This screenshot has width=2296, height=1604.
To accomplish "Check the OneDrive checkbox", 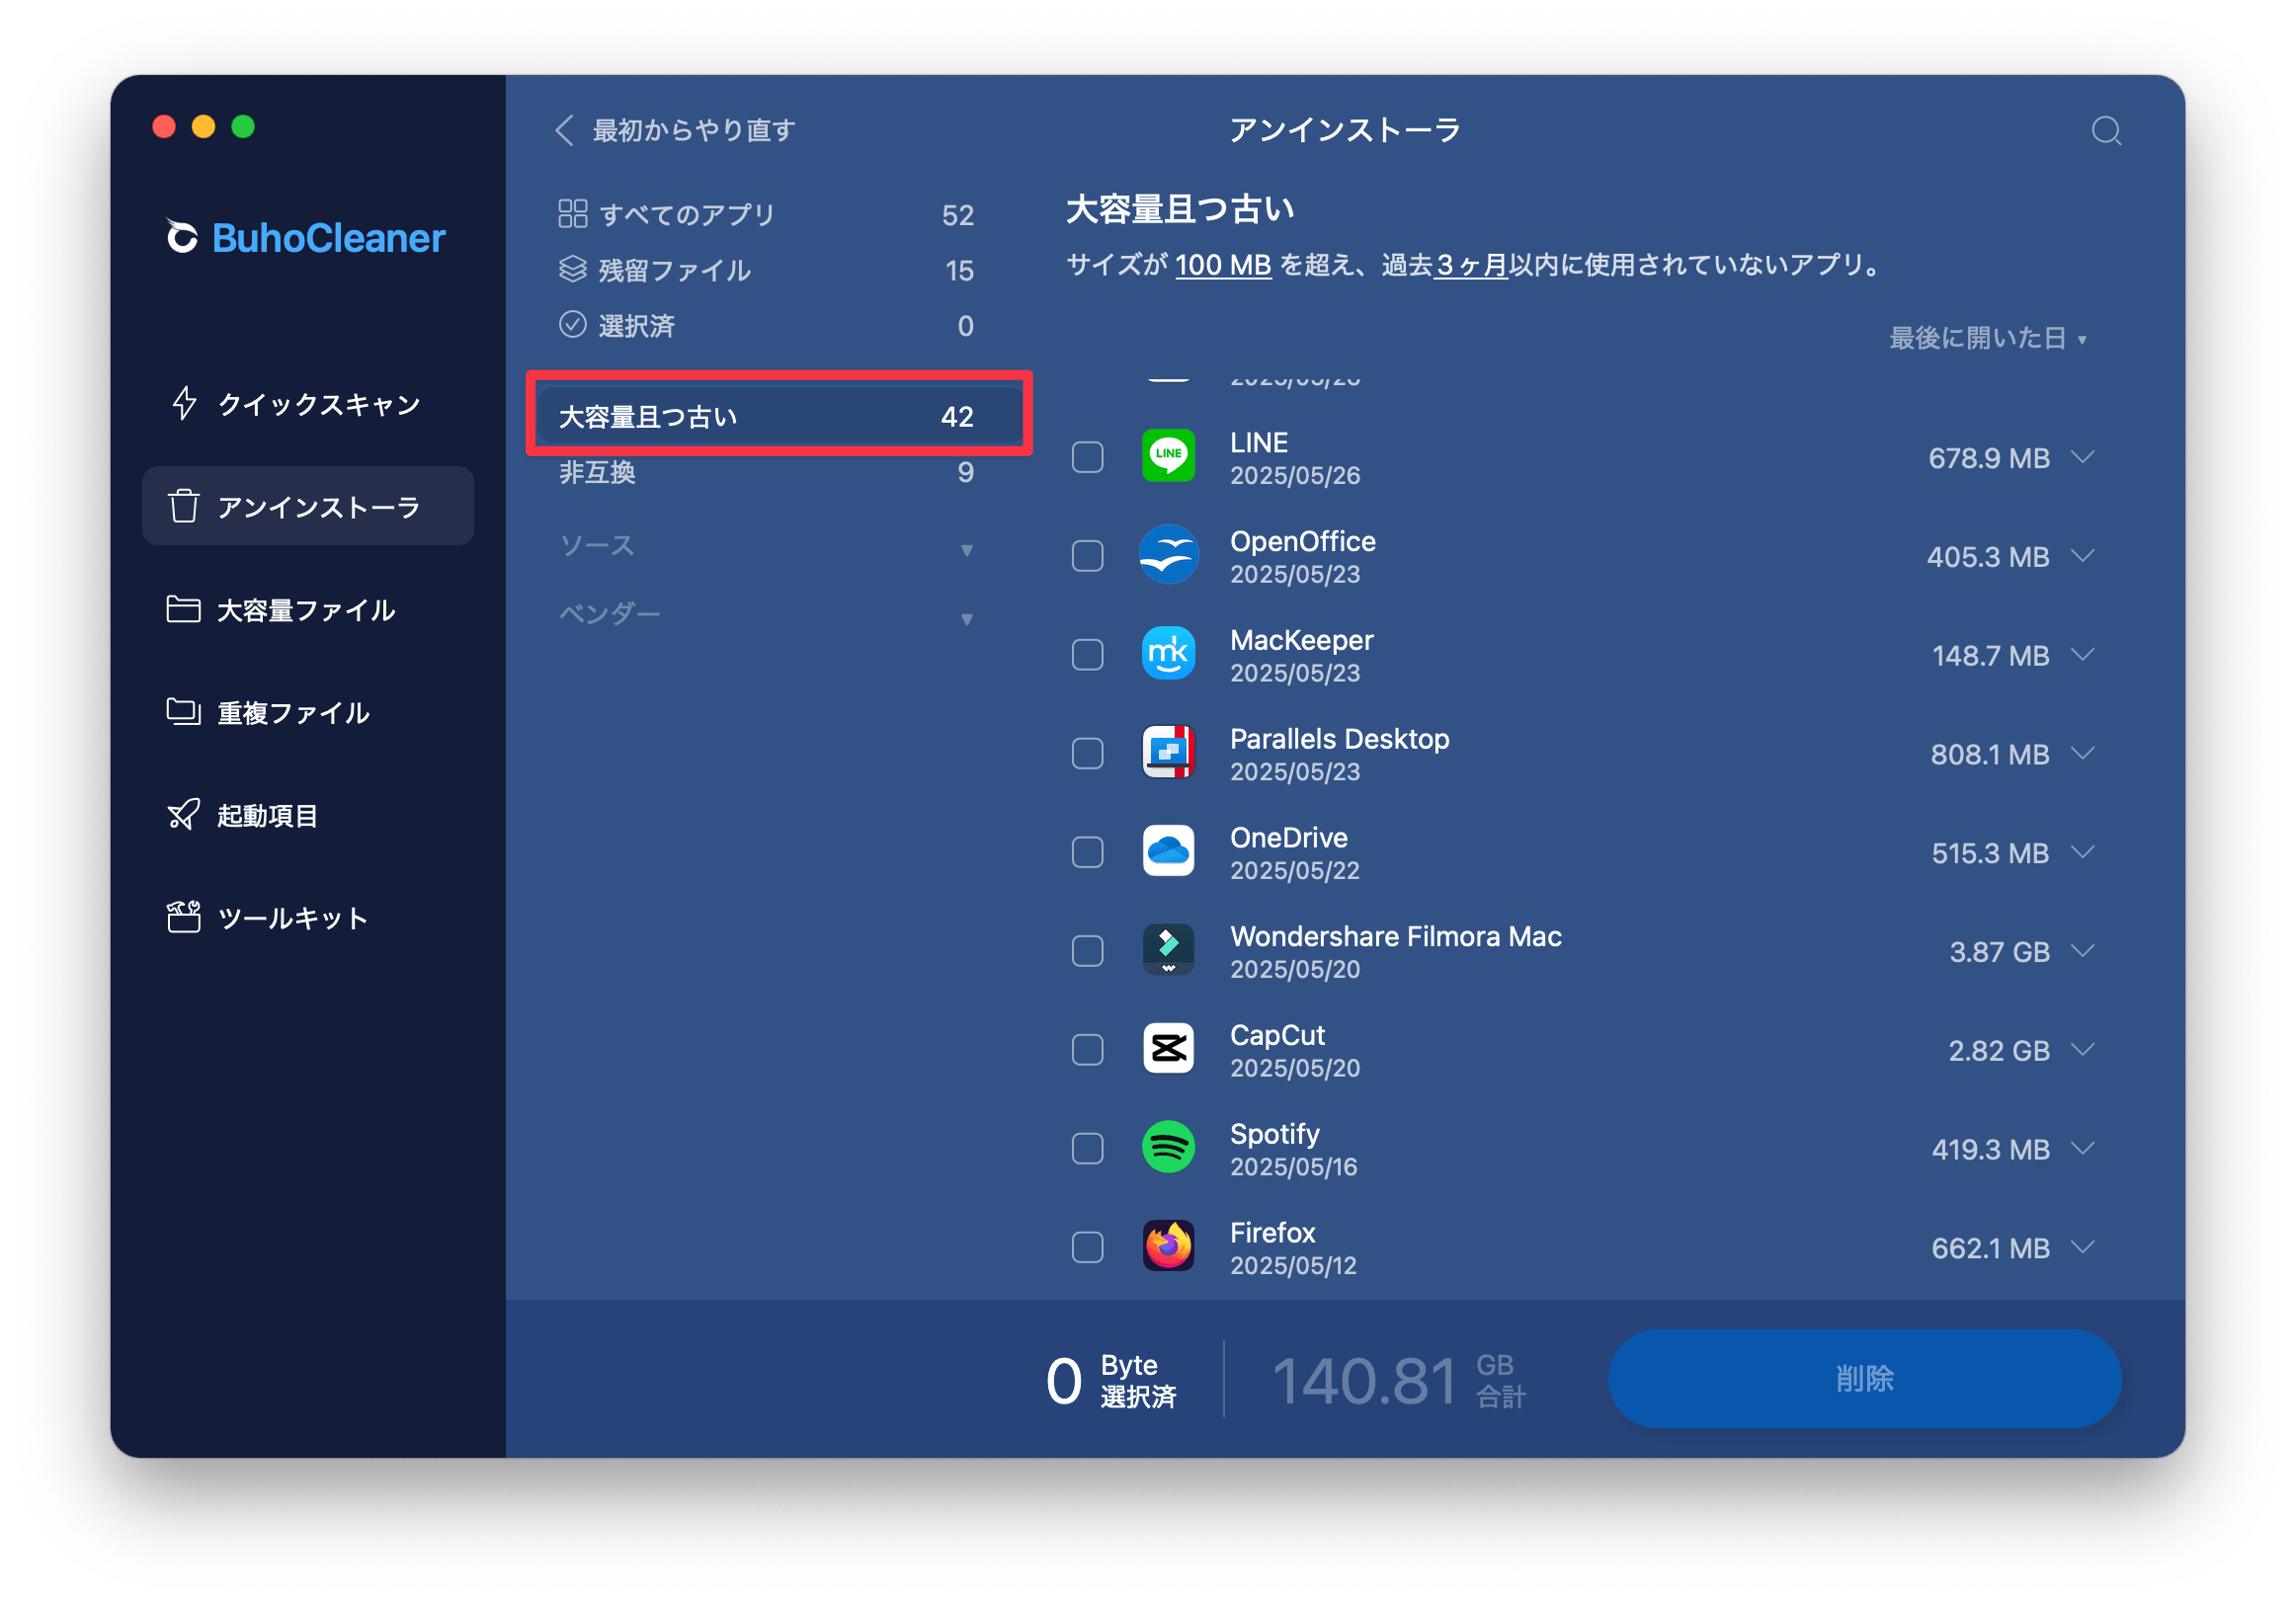I will [1087, 853].
